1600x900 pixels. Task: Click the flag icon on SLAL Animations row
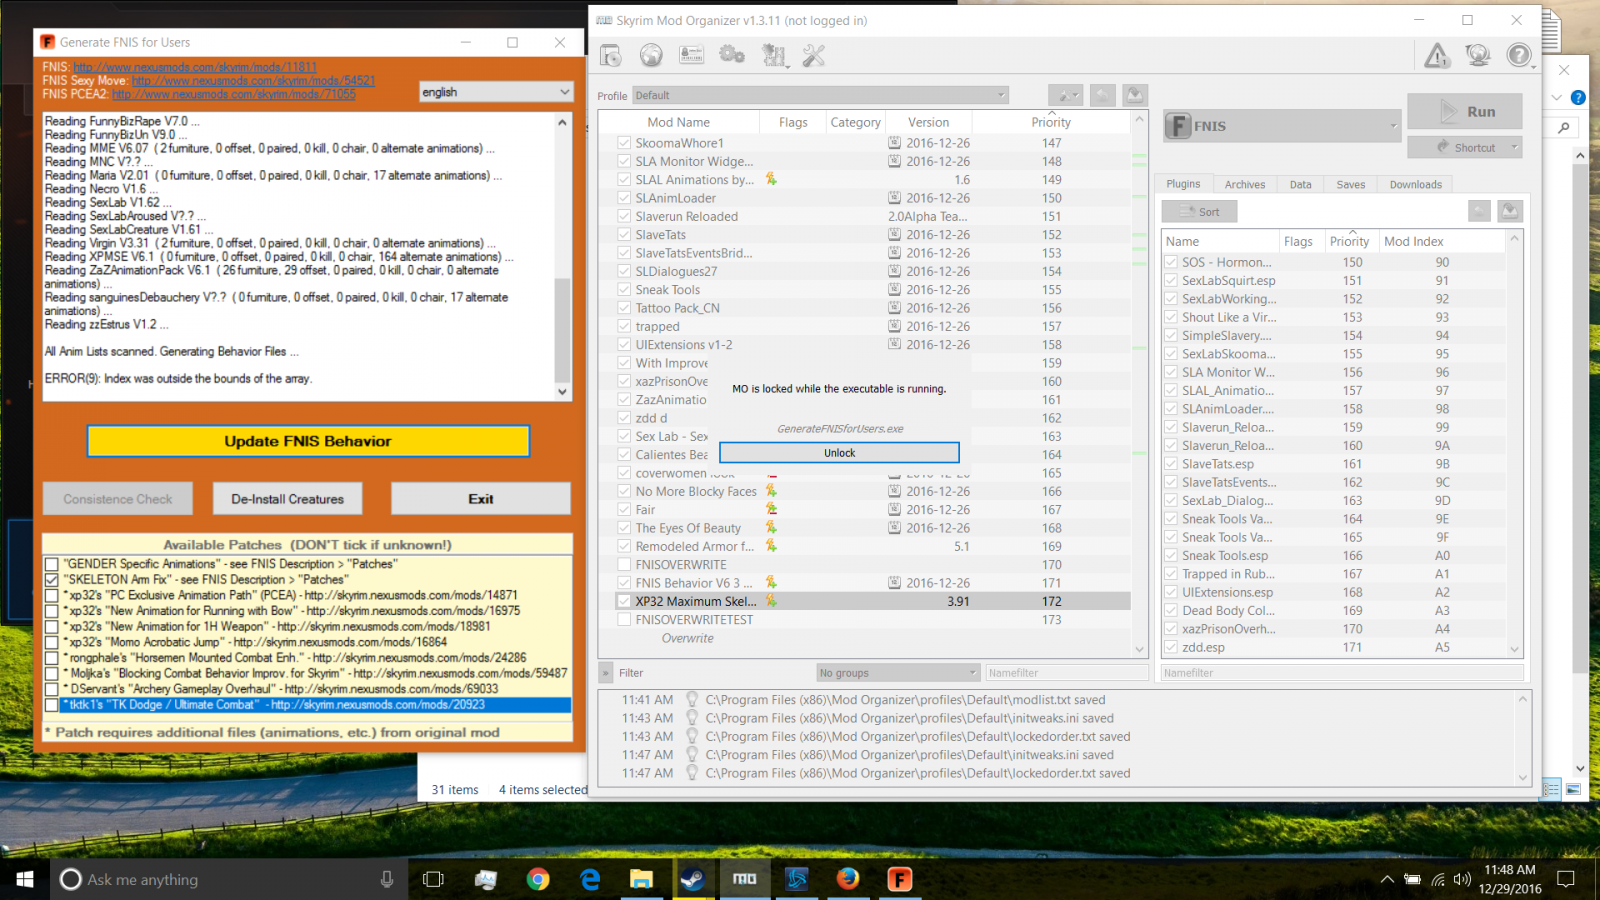pyautogui.click(x=771, y=179)
